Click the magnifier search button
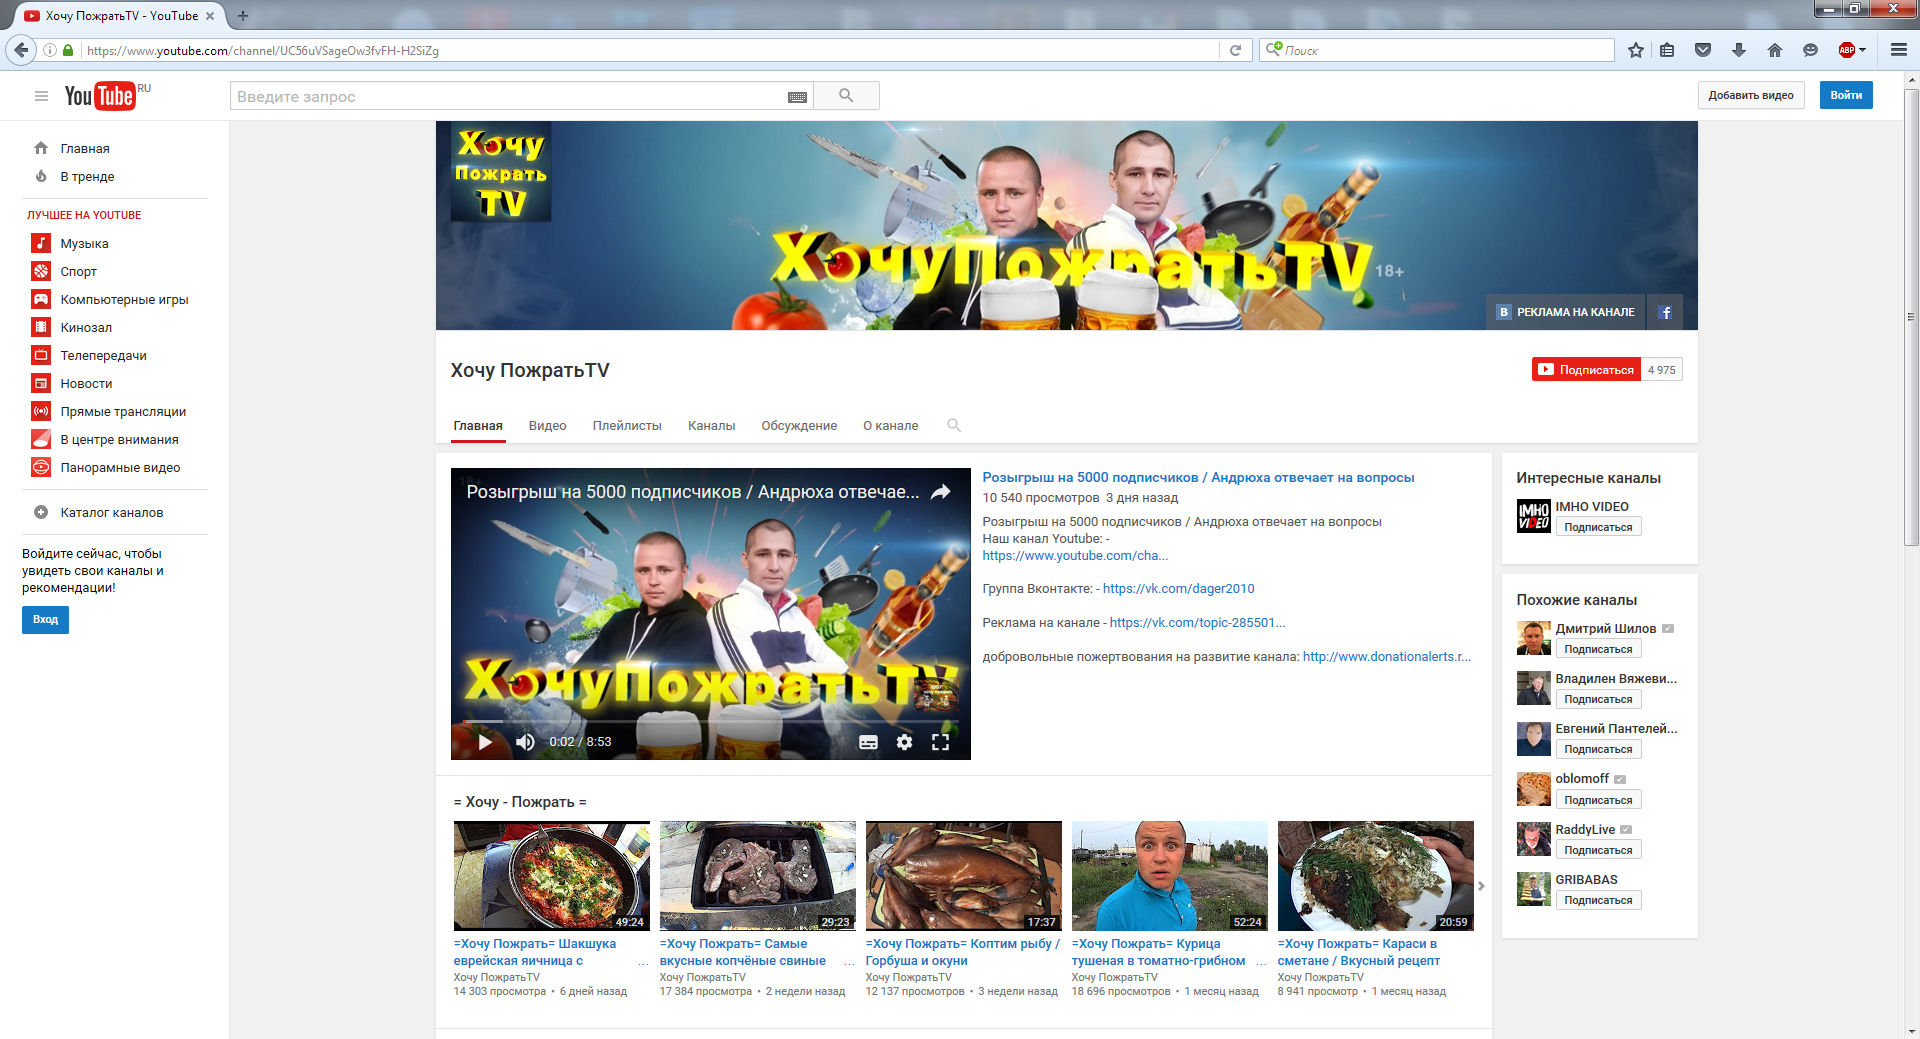1920x1039 pixels. (846, 96)
